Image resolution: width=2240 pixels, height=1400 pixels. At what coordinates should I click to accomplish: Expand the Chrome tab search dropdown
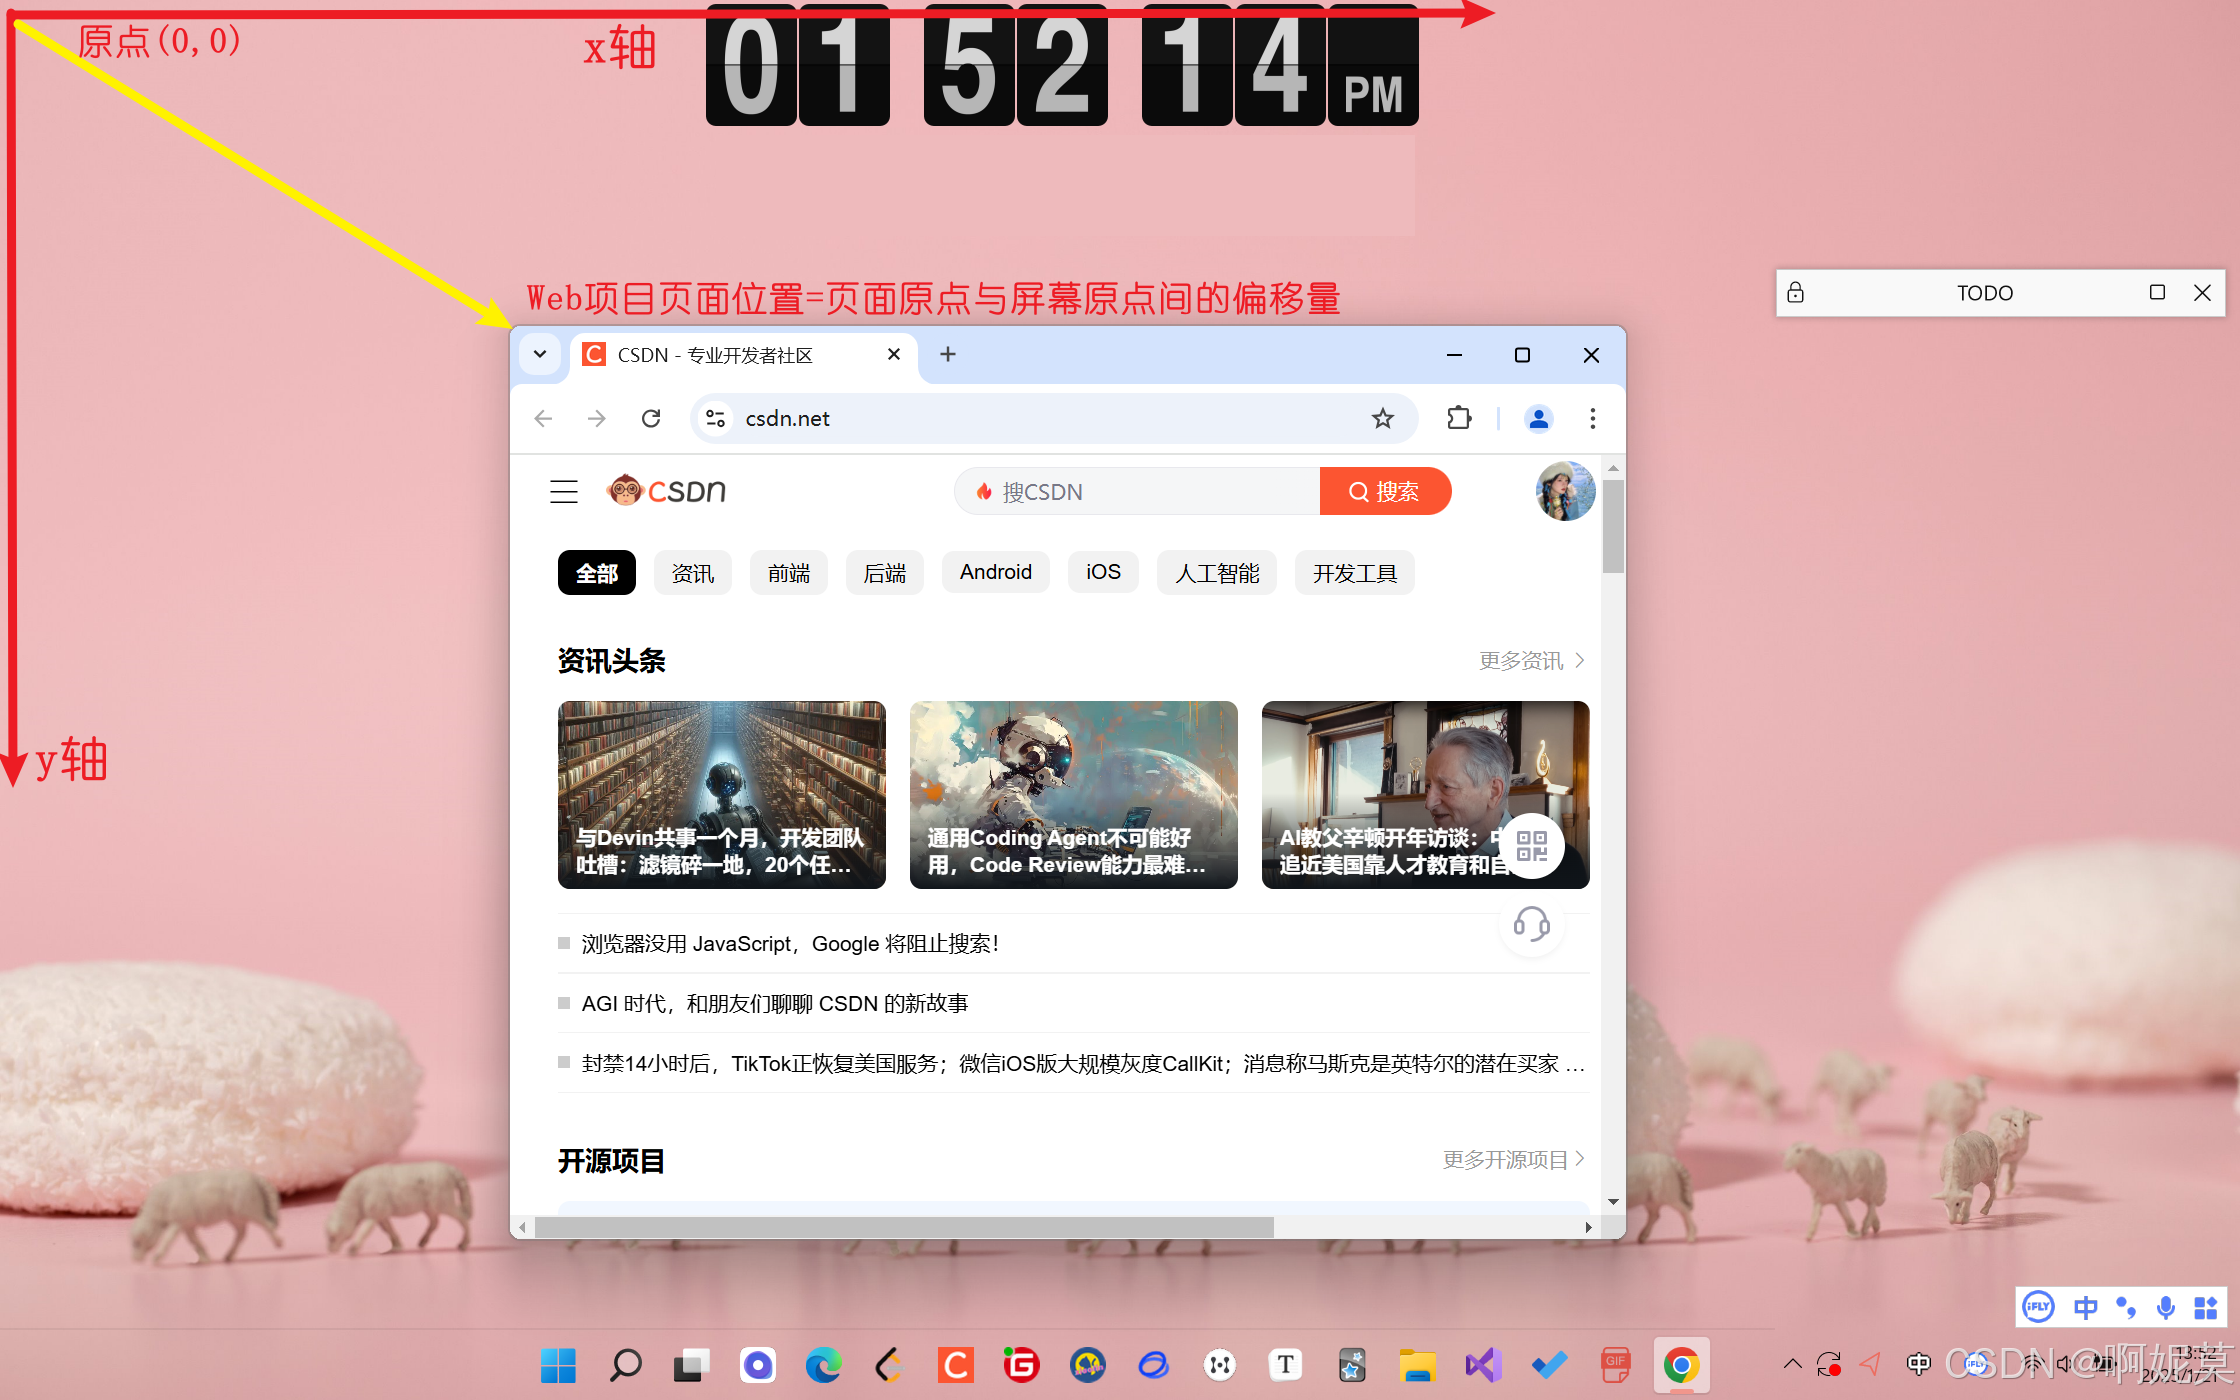click(x=540, y=354)
